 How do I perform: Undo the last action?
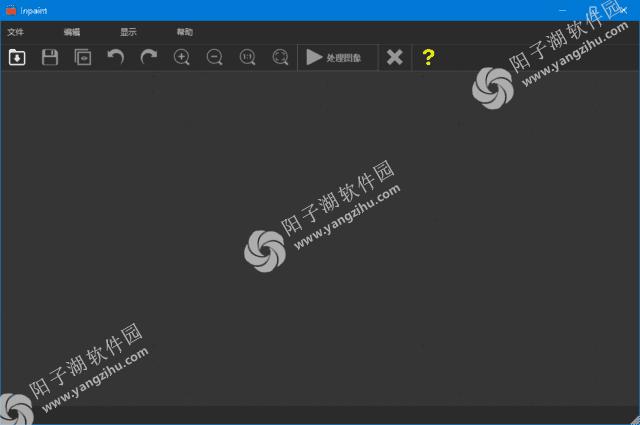point(116,57)
